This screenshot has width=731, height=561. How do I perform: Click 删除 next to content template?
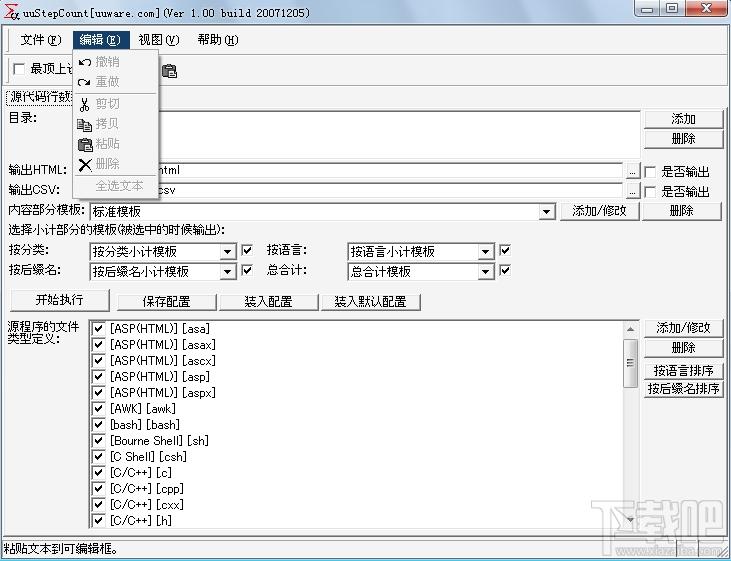tap(682, 211)
